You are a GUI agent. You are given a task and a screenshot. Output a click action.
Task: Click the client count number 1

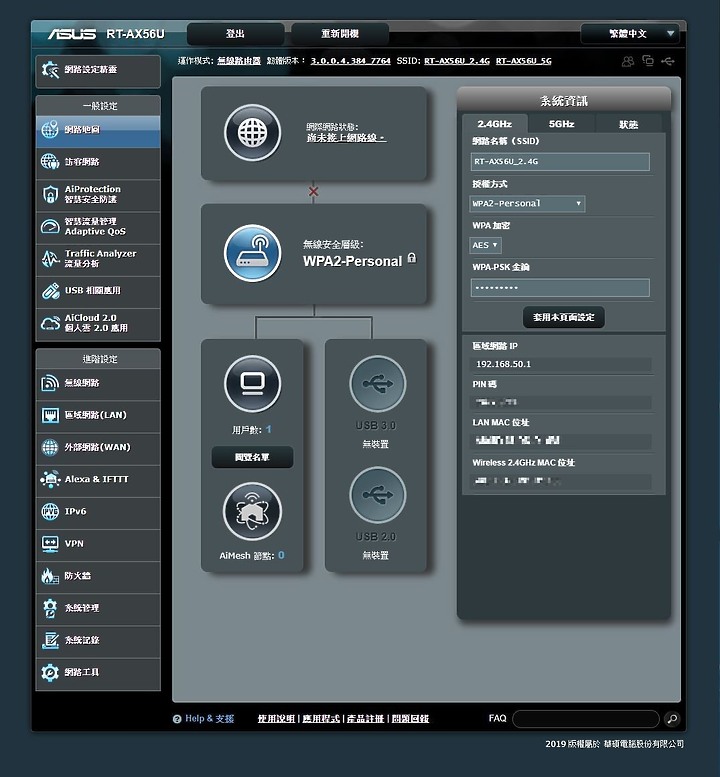tap(269, 429)
